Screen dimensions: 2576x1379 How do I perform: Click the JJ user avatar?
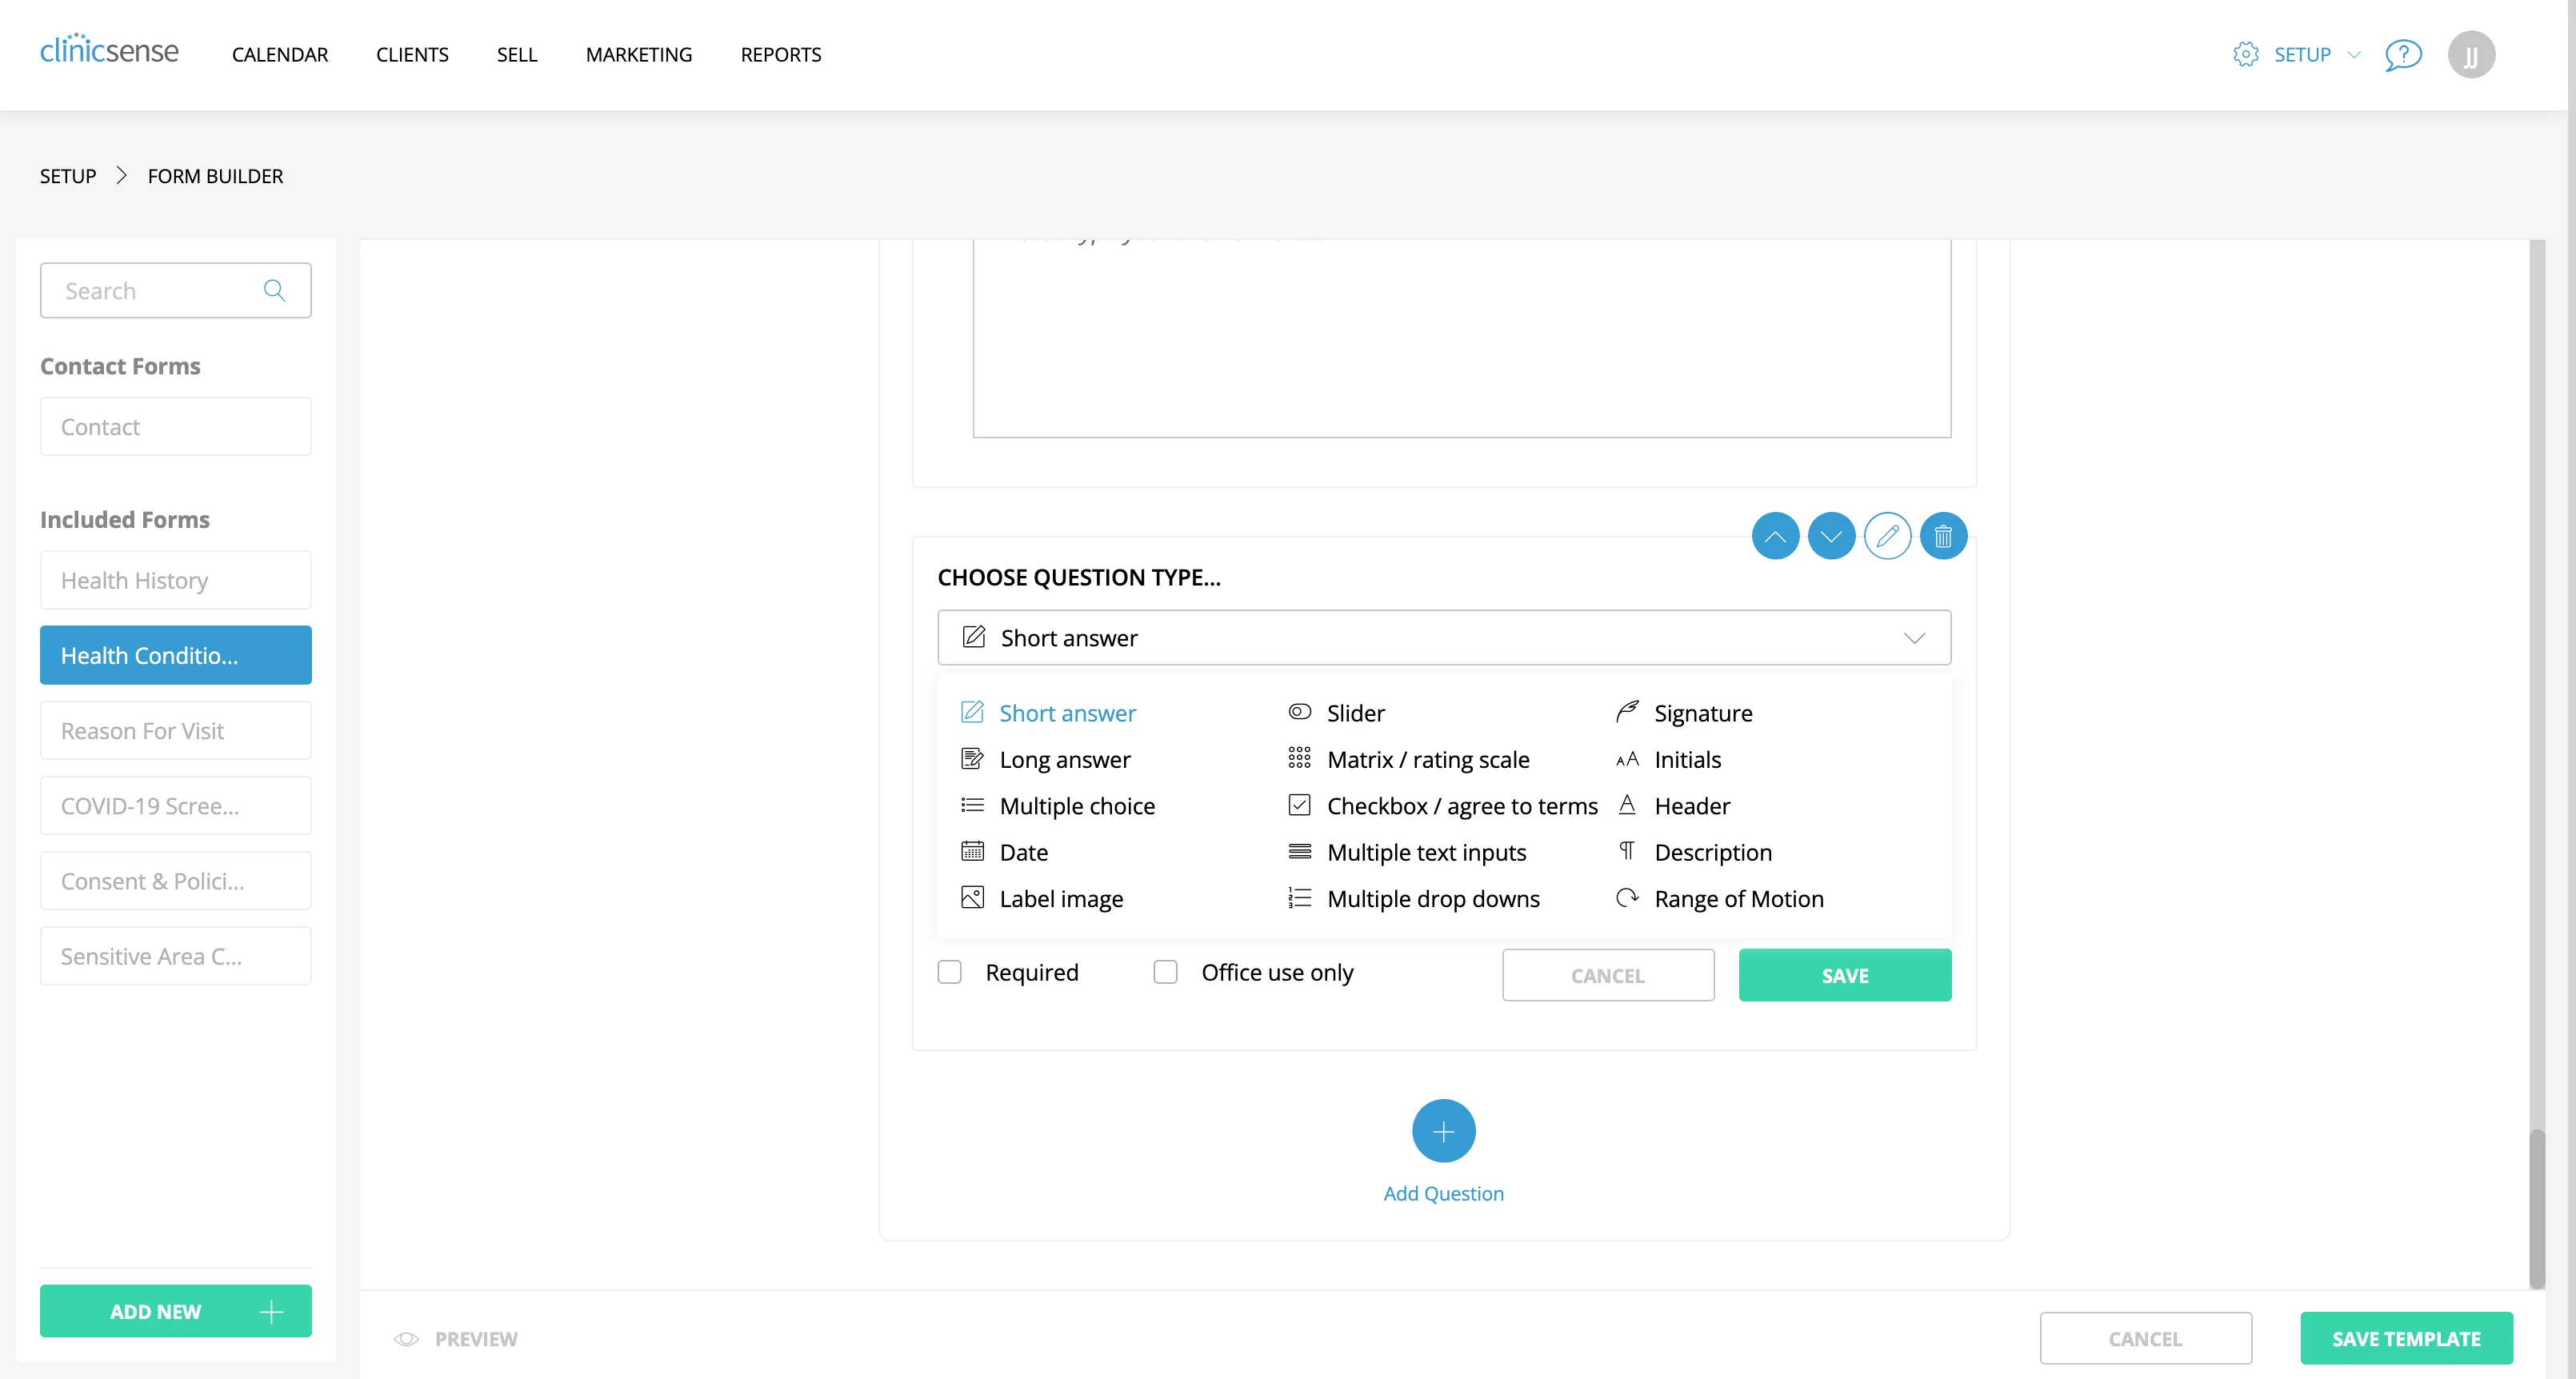pos(2471,55)
